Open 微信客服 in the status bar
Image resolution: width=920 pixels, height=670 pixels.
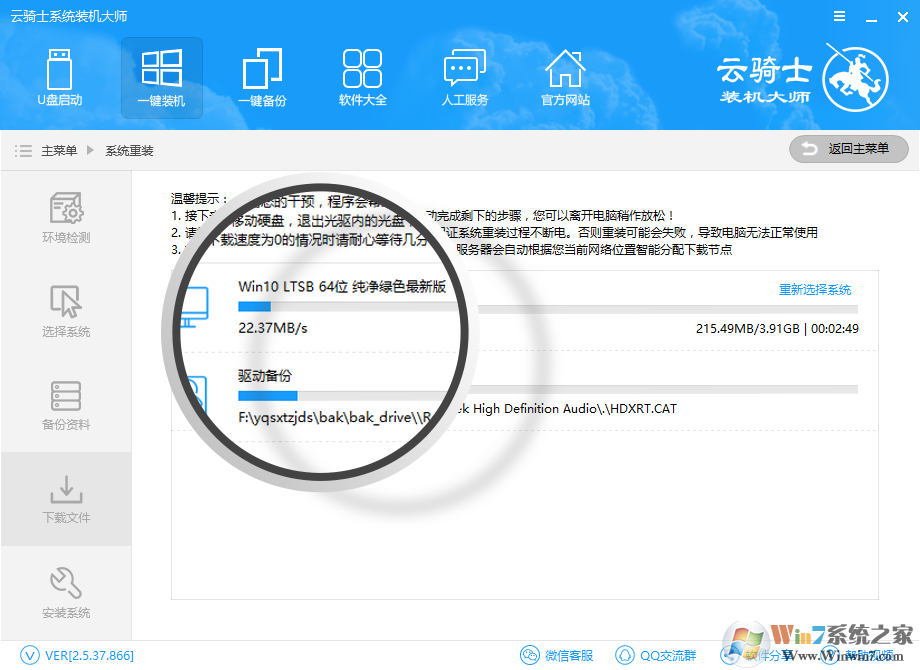point(557,655)
